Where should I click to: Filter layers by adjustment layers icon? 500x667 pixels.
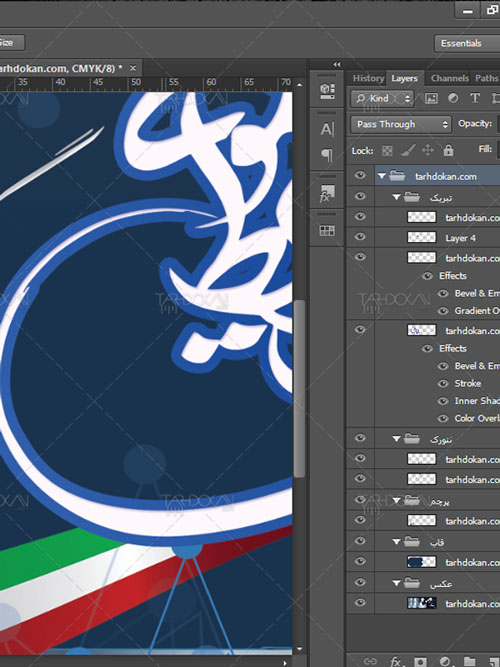coord(453,98)
